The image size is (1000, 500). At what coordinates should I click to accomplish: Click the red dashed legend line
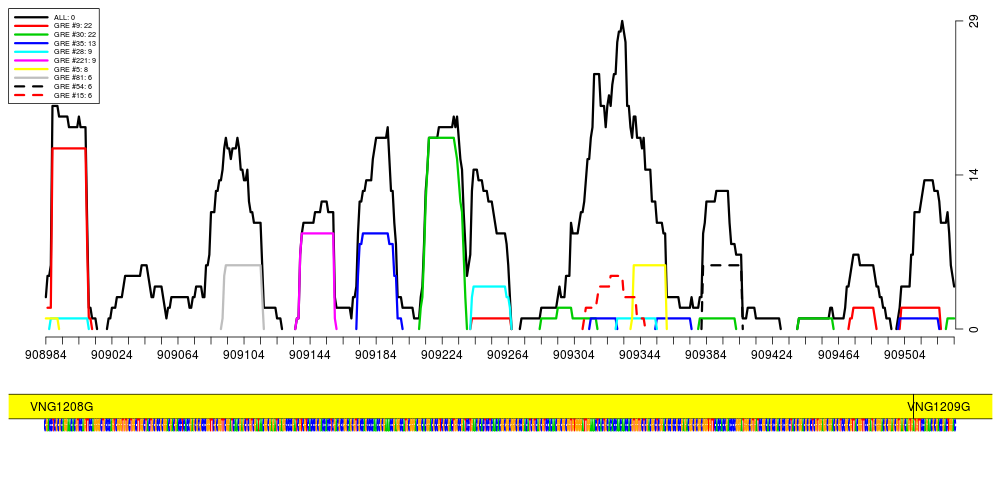pos(29,95)
